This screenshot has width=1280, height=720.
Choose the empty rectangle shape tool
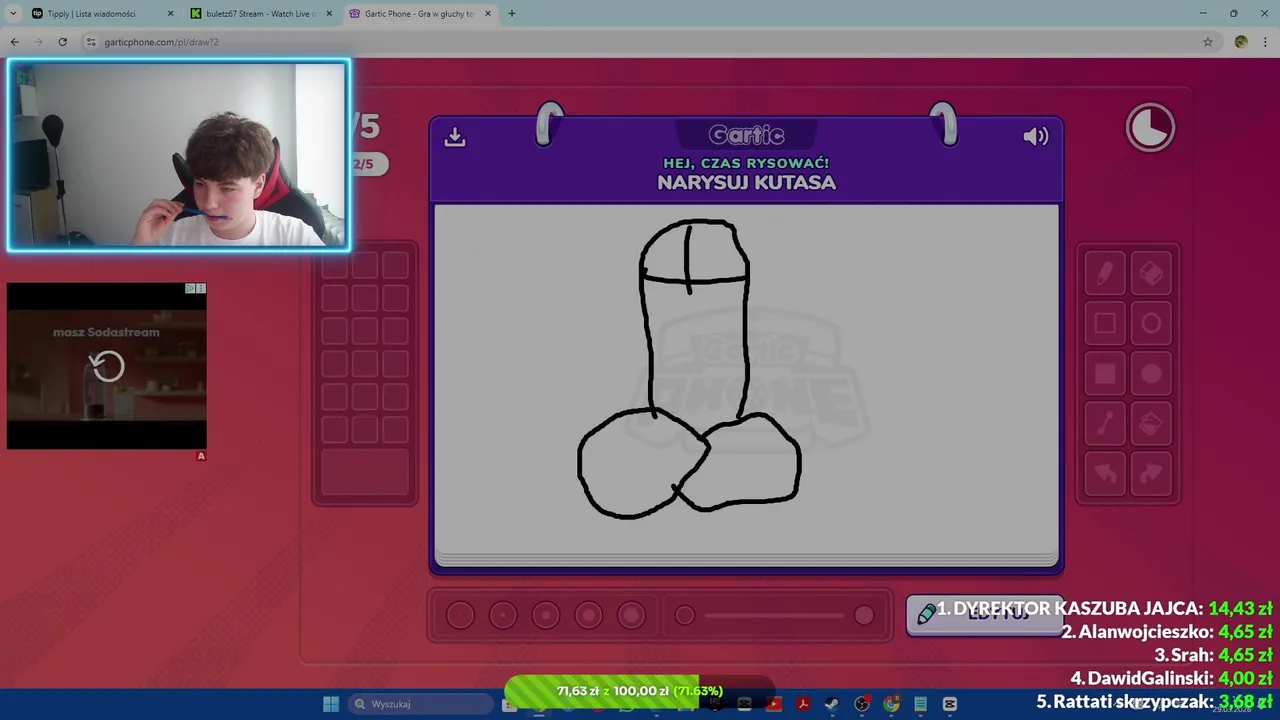coord(1105,323)
